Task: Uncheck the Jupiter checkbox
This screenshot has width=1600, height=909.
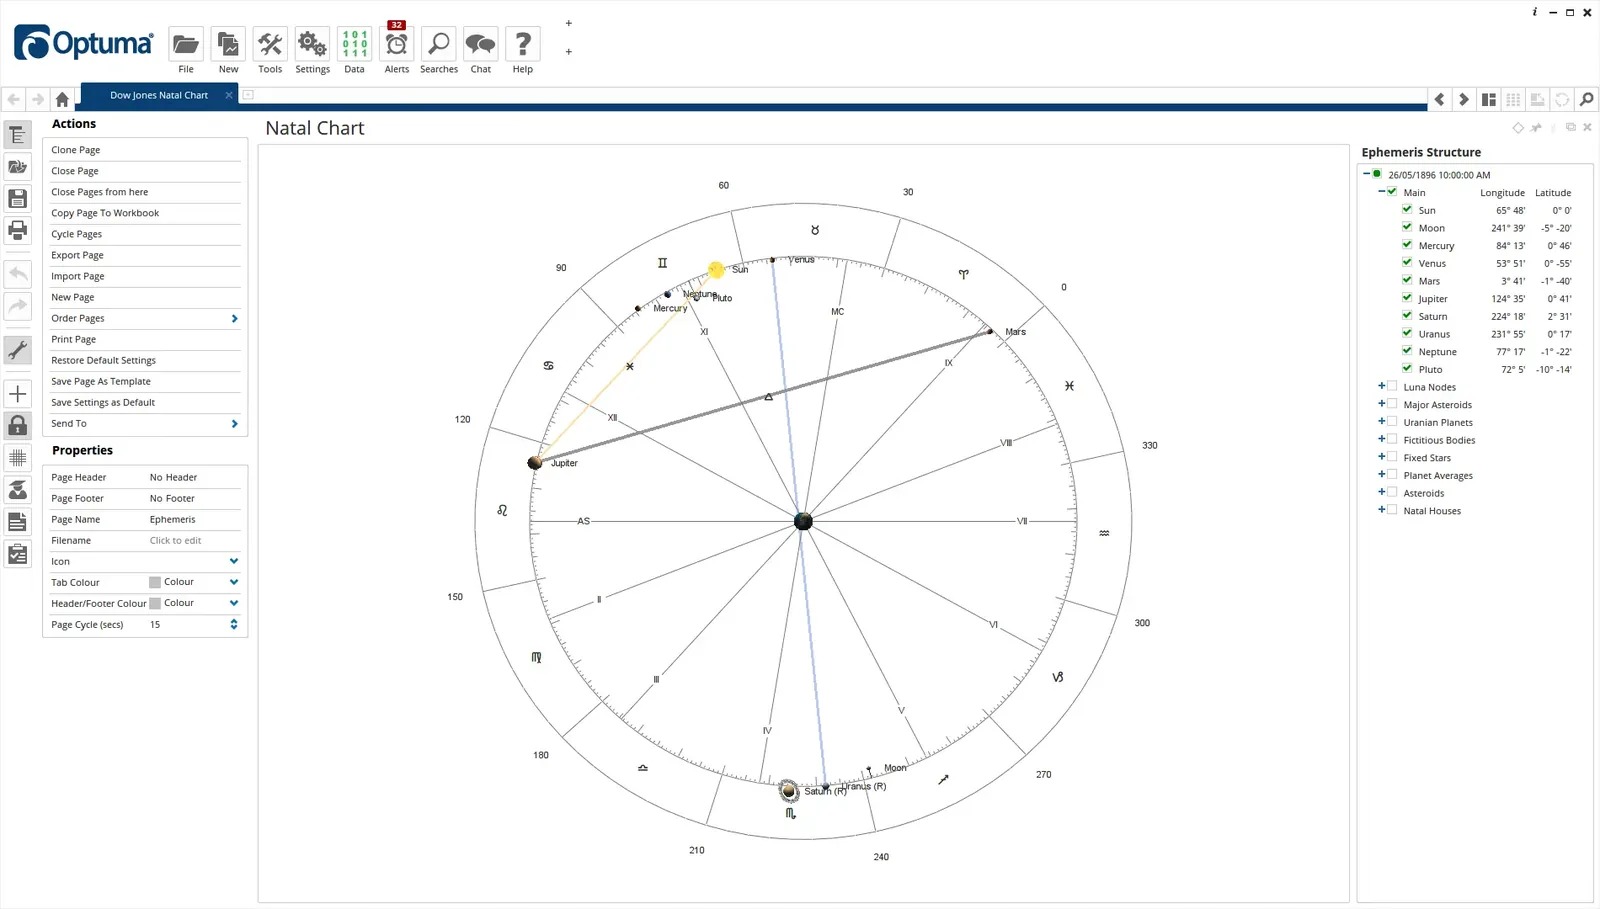Action: 1407,297
